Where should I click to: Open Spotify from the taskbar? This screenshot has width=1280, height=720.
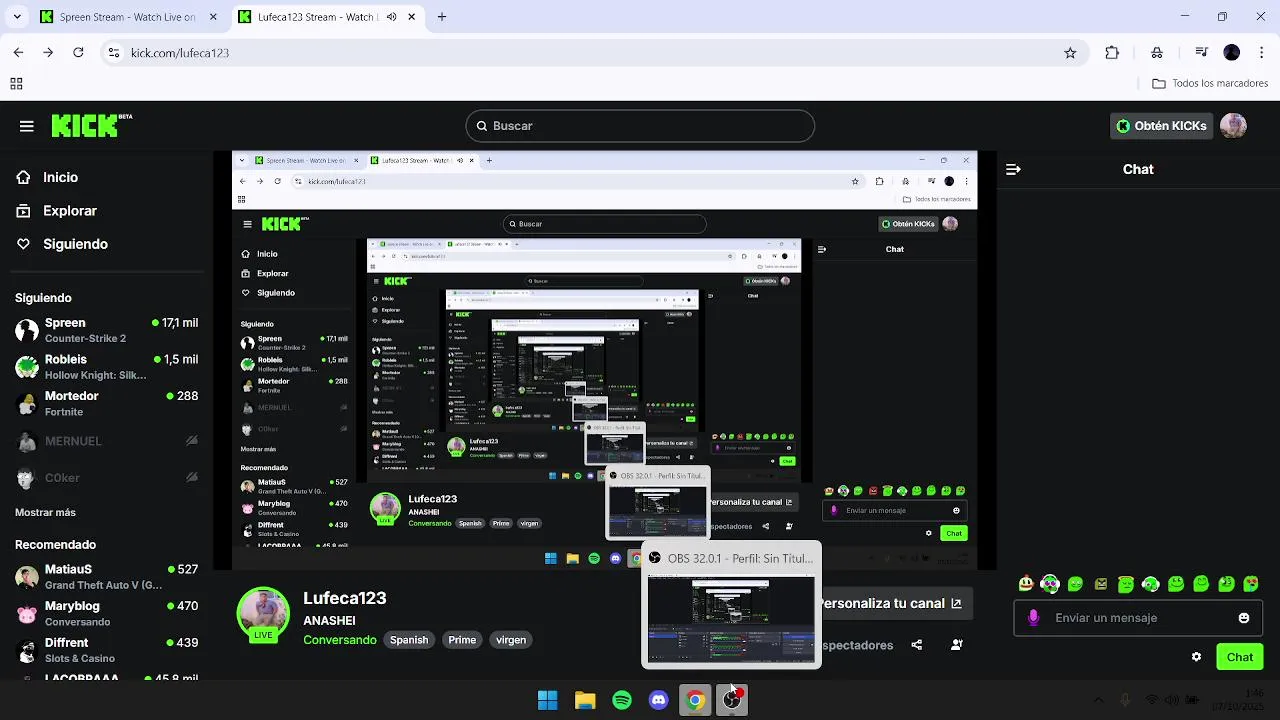pyautogui.click(x=622, y=700)
